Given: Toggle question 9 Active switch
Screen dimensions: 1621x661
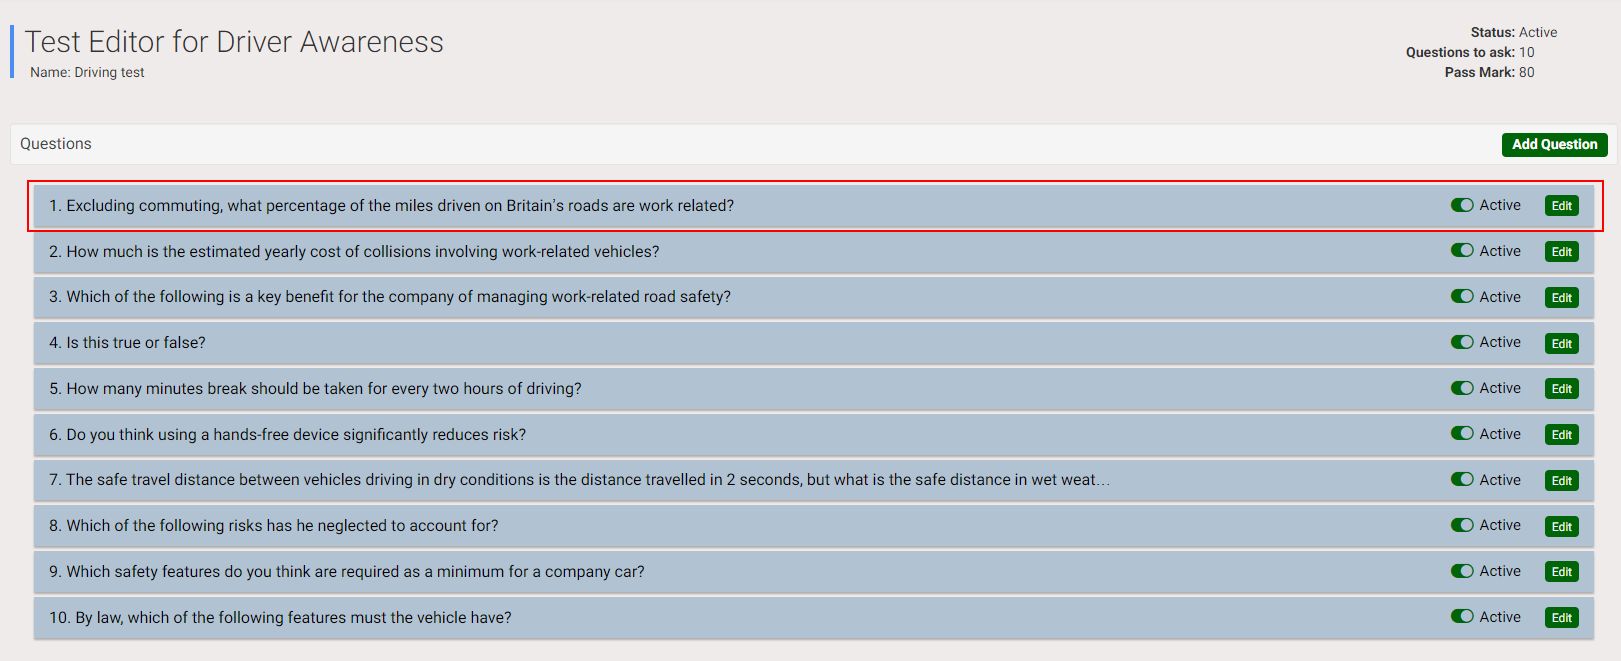Looking at the screenshot, I should coord(1462,571).
